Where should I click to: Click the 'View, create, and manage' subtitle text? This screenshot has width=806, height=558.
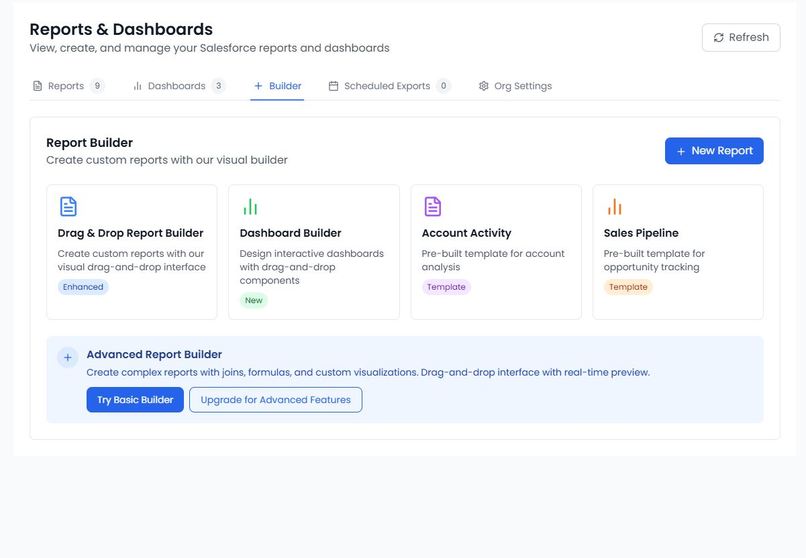coord(209,48)
